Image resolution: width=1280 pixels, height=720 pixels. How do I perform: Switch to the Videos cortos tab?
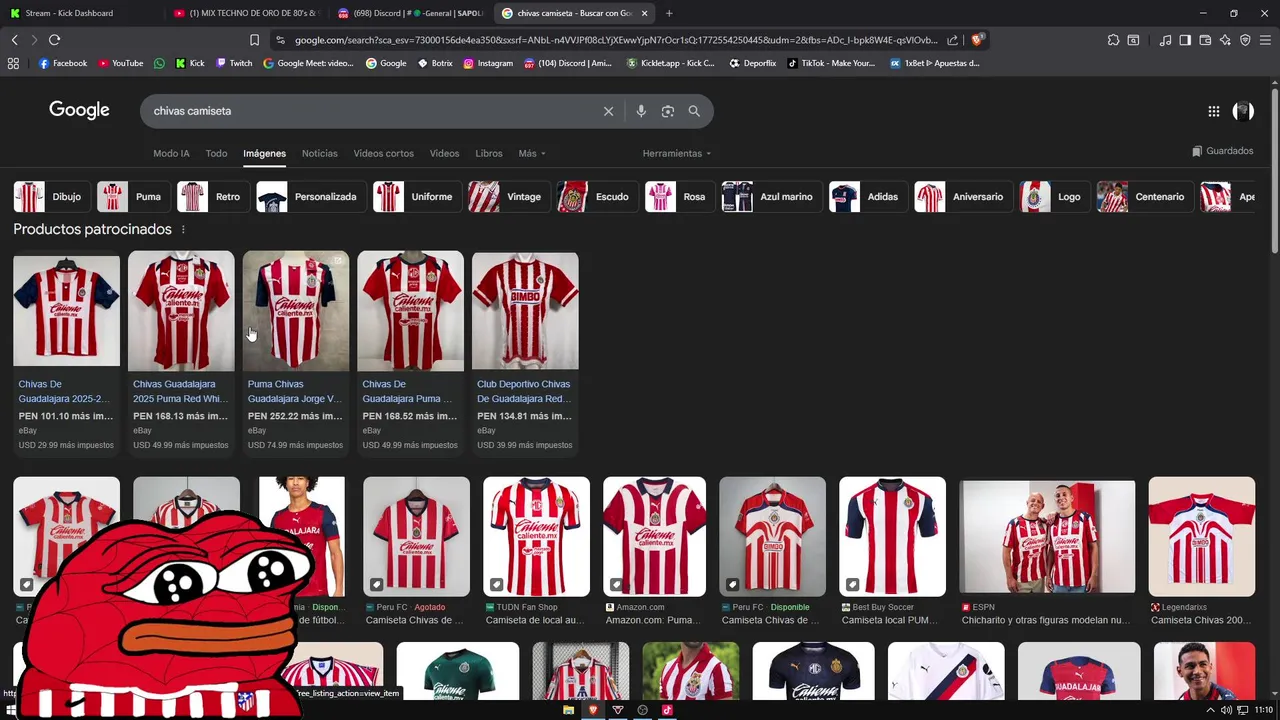point(383,153)
